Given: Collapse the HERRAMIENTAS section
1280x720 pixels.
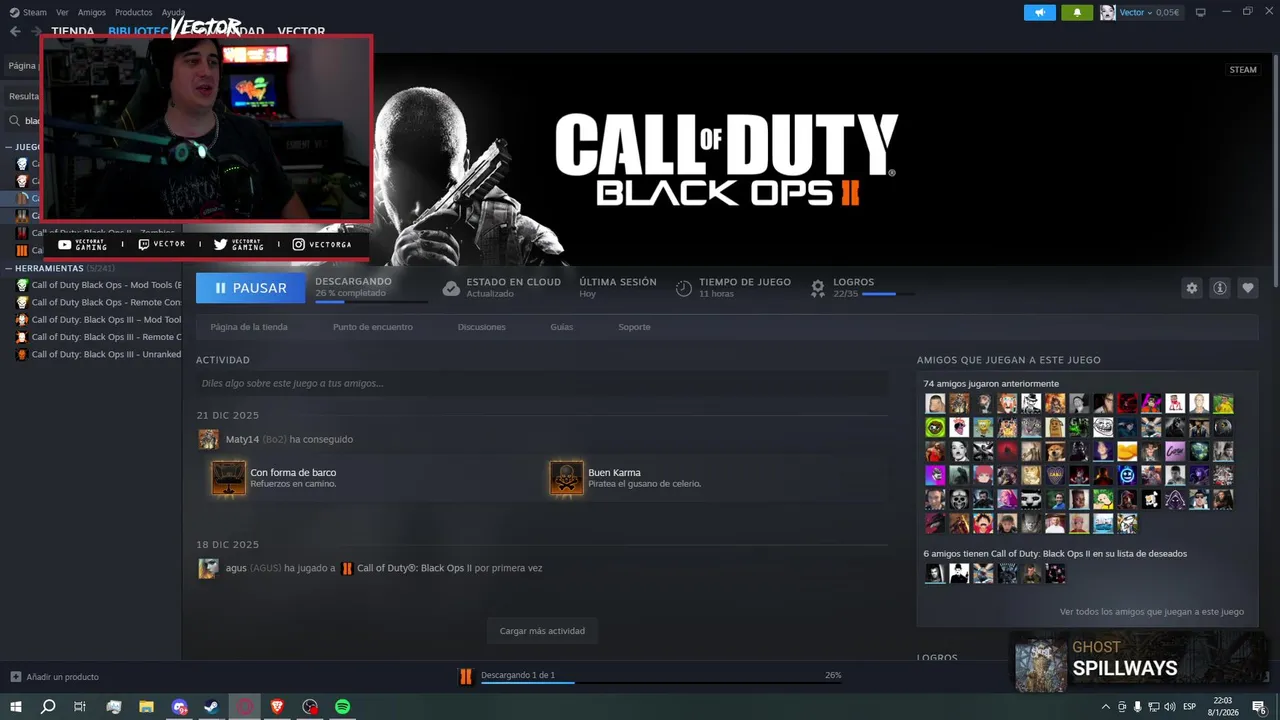Looking at the screenshot, I should (x=8, y=268).
